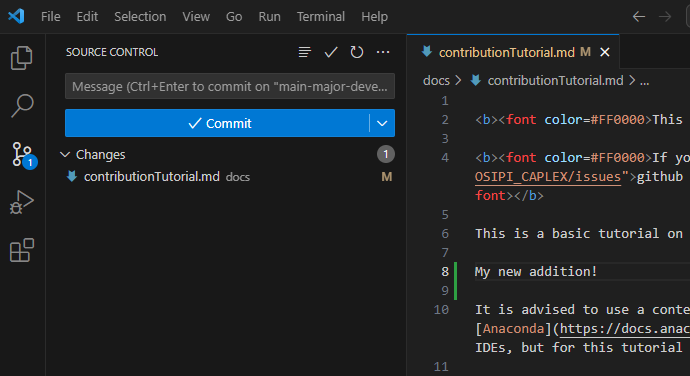This screenshot has width=690, height=376.
Task: Open the Help menu
Action: click(374, 17)
